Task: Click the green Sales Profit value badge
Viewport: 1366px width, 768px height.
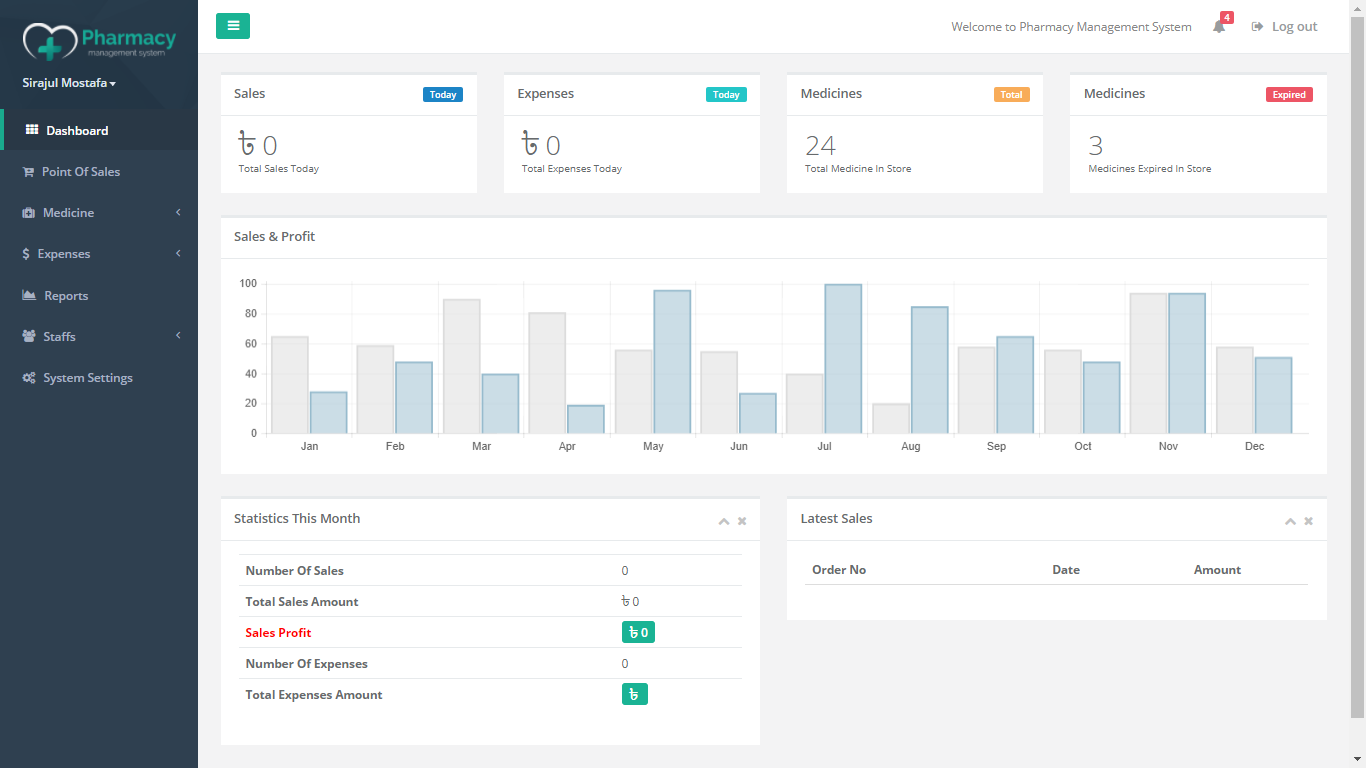Action: point(638,632)
